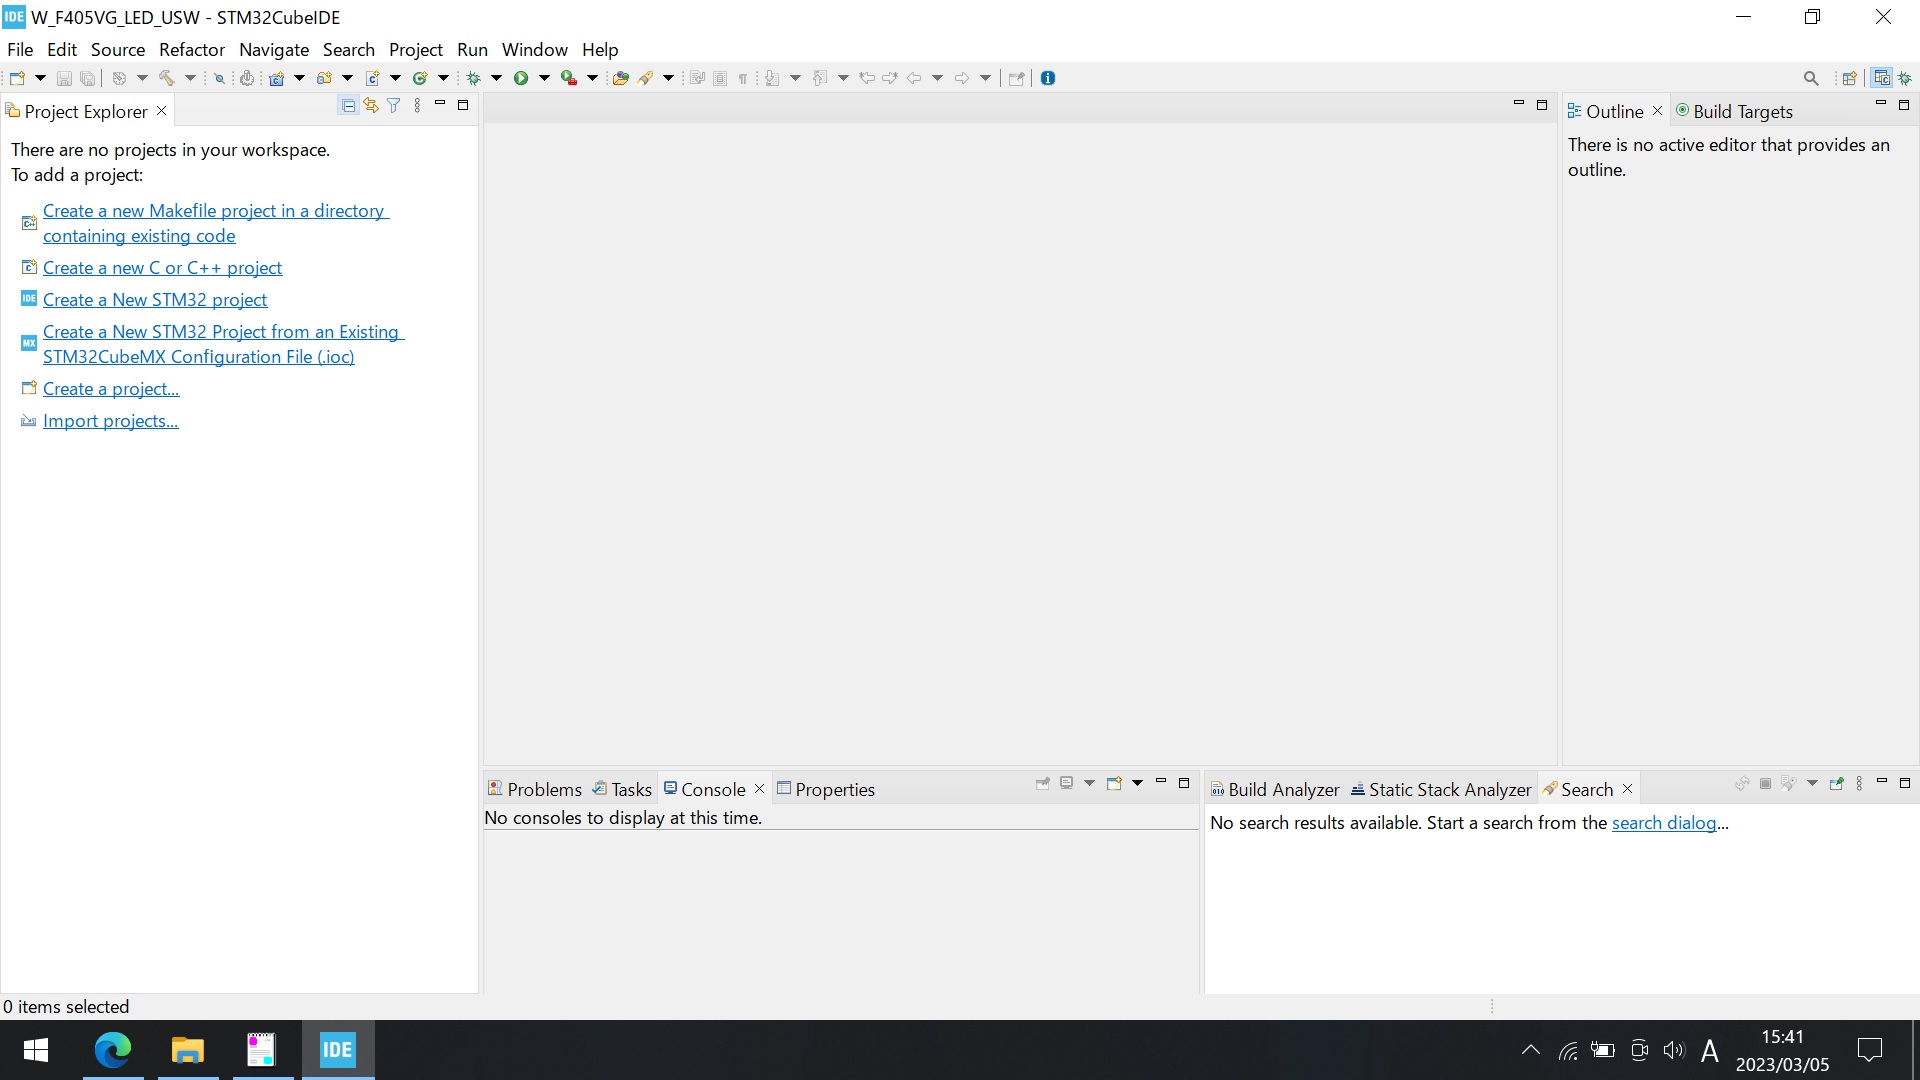
Task: Click the Forward navigation arrow icon
Action: 961,78
